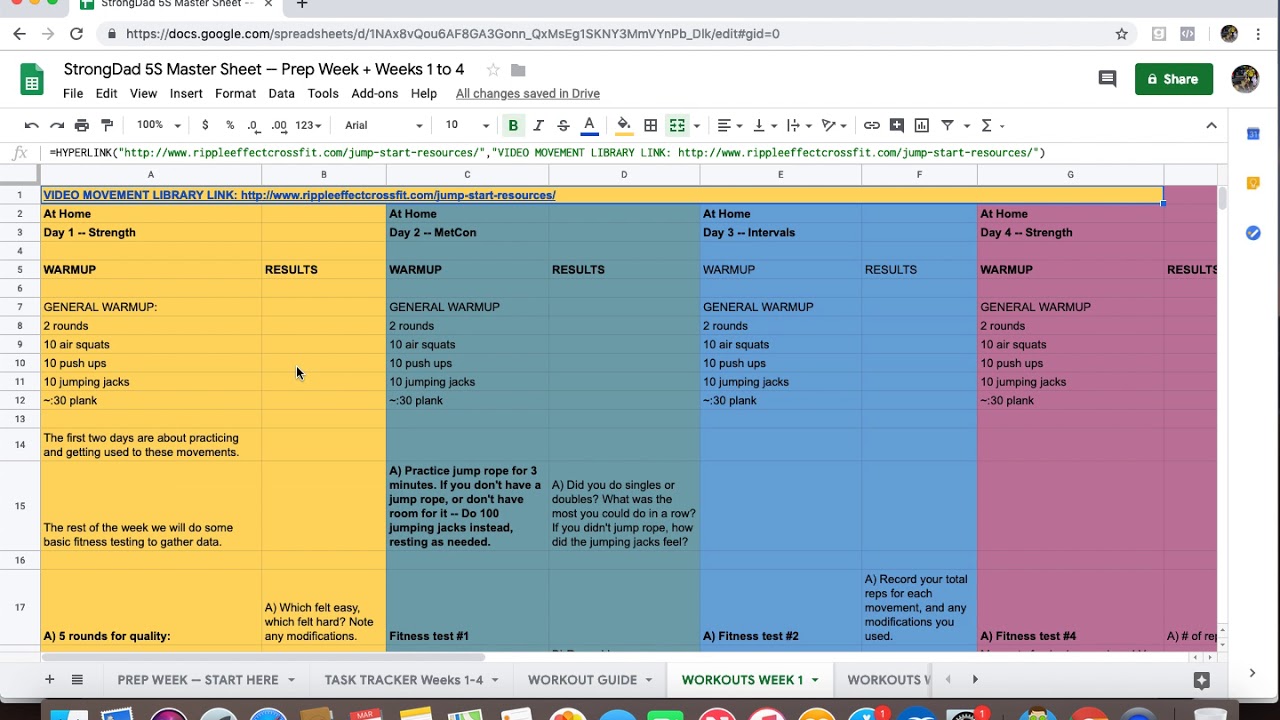Toggle bold formatting

pos(513,125)
